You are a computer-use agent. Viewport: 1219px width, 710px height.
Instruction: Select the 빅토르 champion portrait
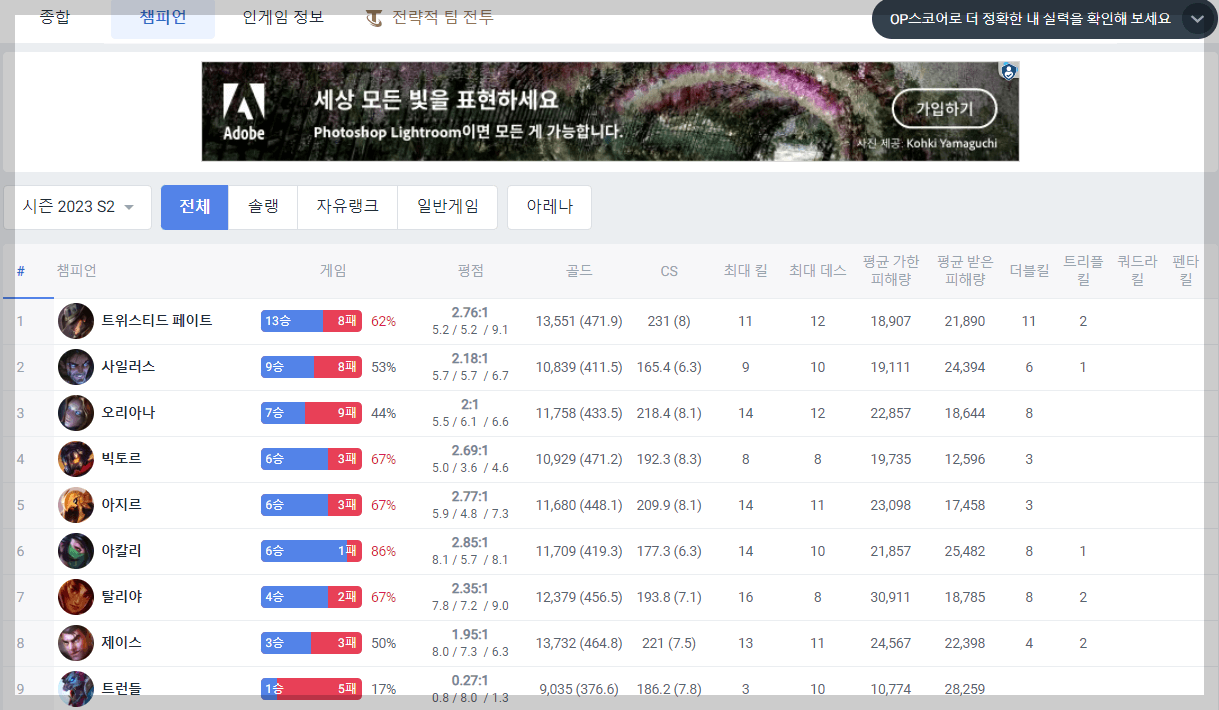pyautogui.click(x=75, y=458)
